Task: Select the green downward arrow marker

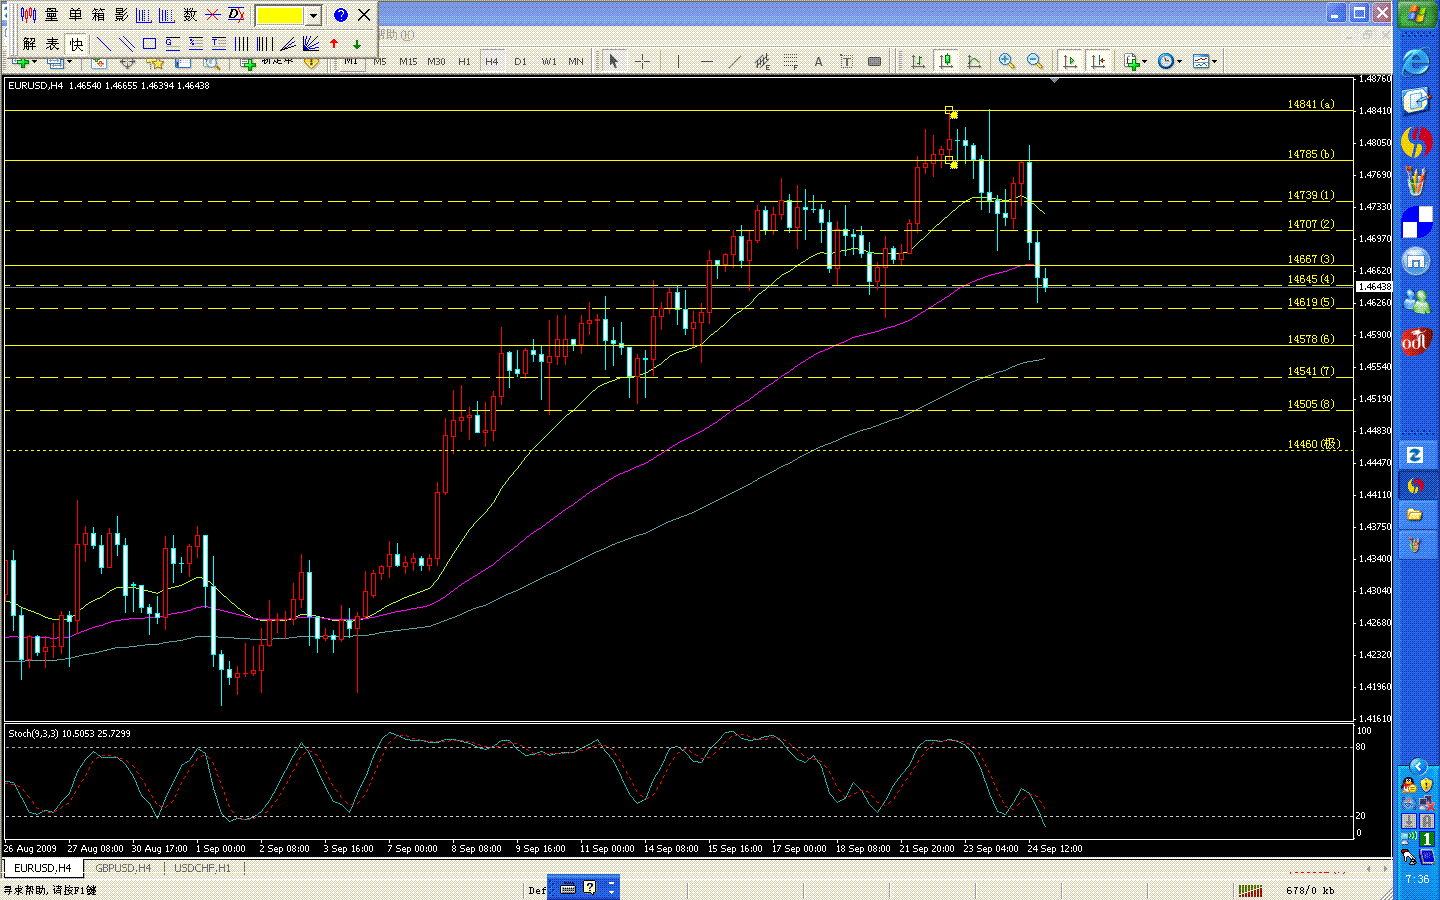Action: (x=357, y=44)
